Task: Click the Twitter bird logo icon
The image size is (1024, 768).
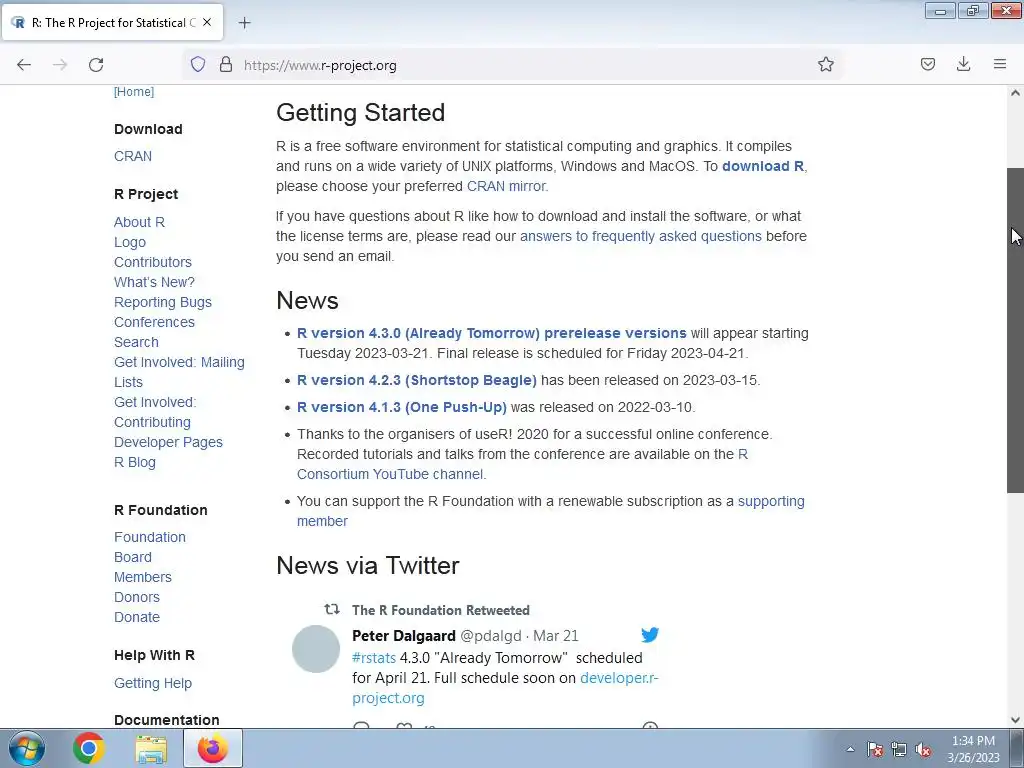Action: click(x=650, y=635)
